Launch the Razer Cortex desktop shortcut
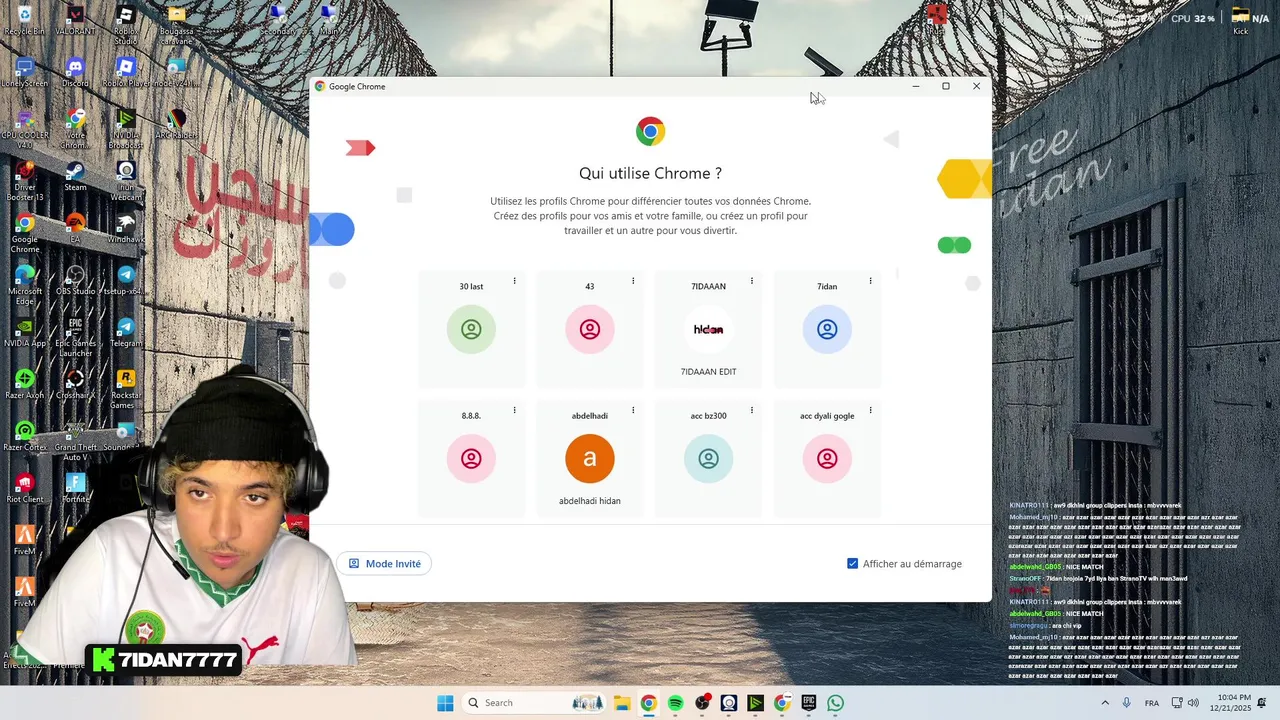The height and width of the screenshot is (720, 1280). [24, 436]
